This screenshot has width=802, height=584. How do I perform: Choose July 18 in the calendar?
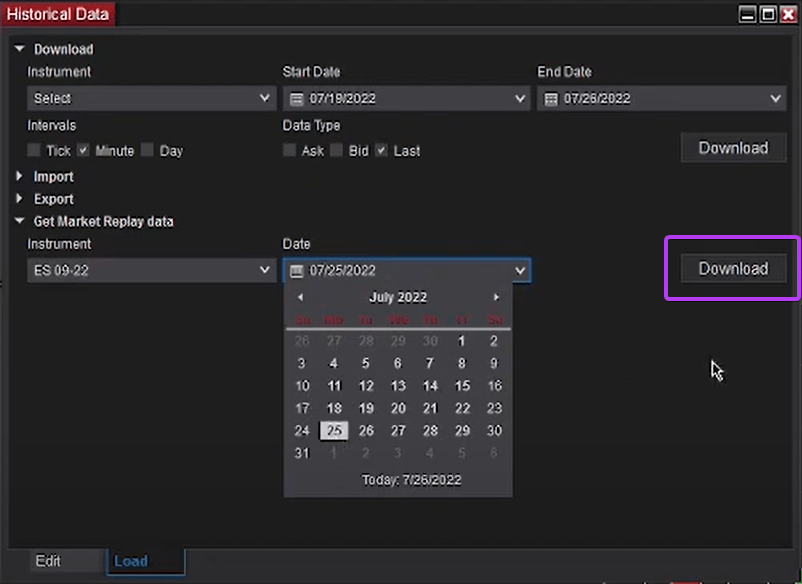coord(334,409)
